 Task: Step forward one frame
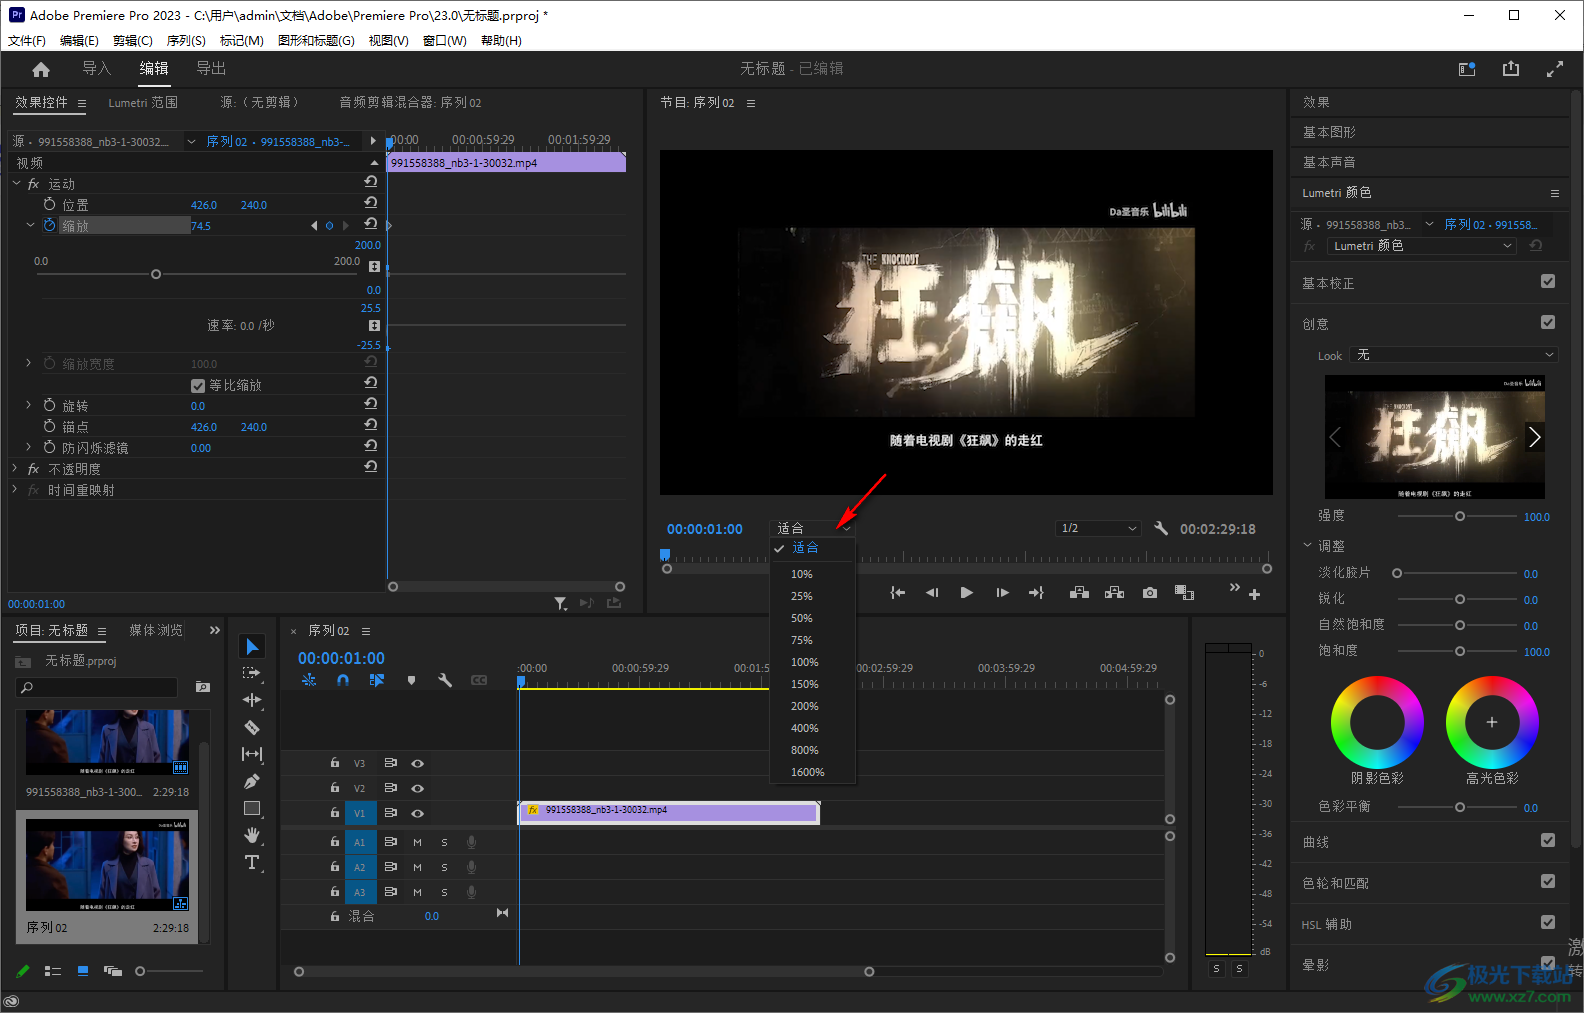[1002, 593]
